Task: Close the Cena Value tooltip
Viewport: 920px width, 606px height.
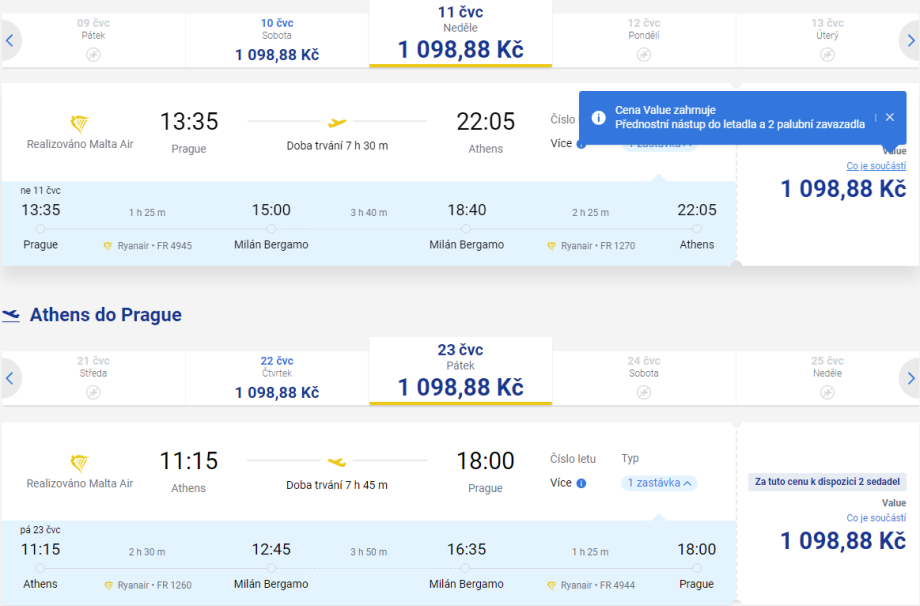Action: click(x=890, y=117)
